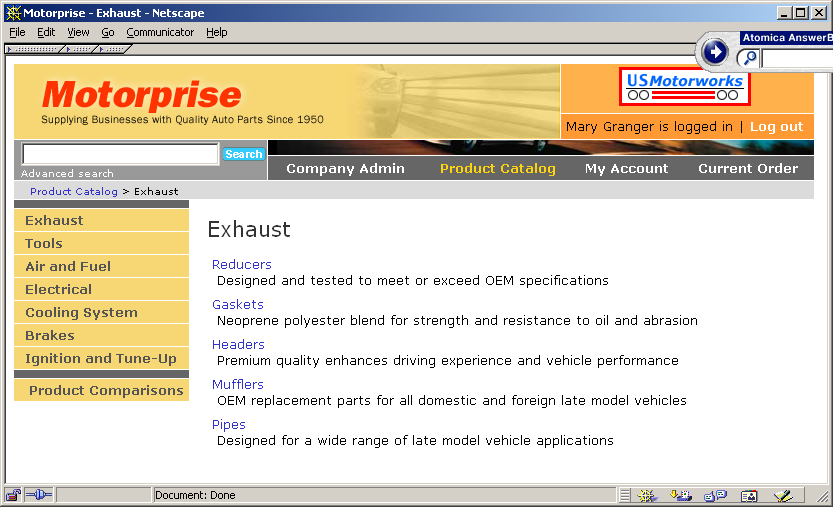This screenshot has width=833, height=507.
Task: View the Current Order tab
Action: click(x=748, y=168)
